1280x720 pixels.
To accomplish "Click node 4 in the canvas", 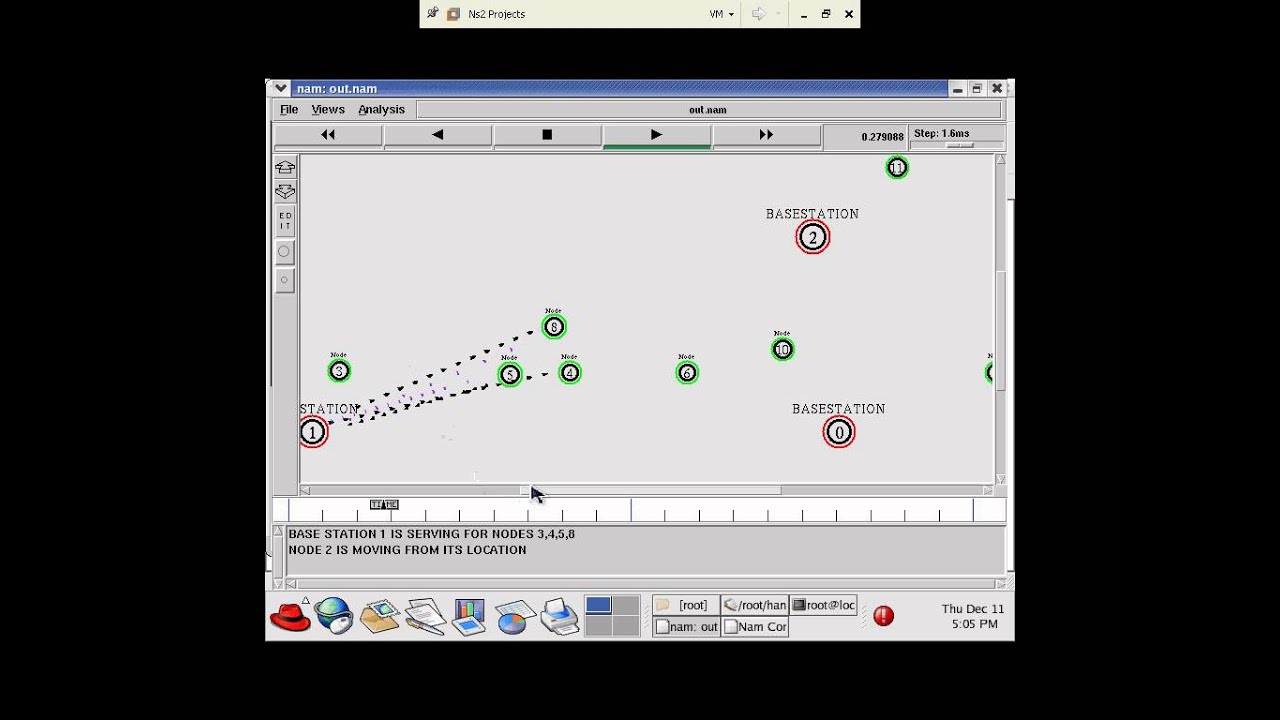I will click(570, 373).
